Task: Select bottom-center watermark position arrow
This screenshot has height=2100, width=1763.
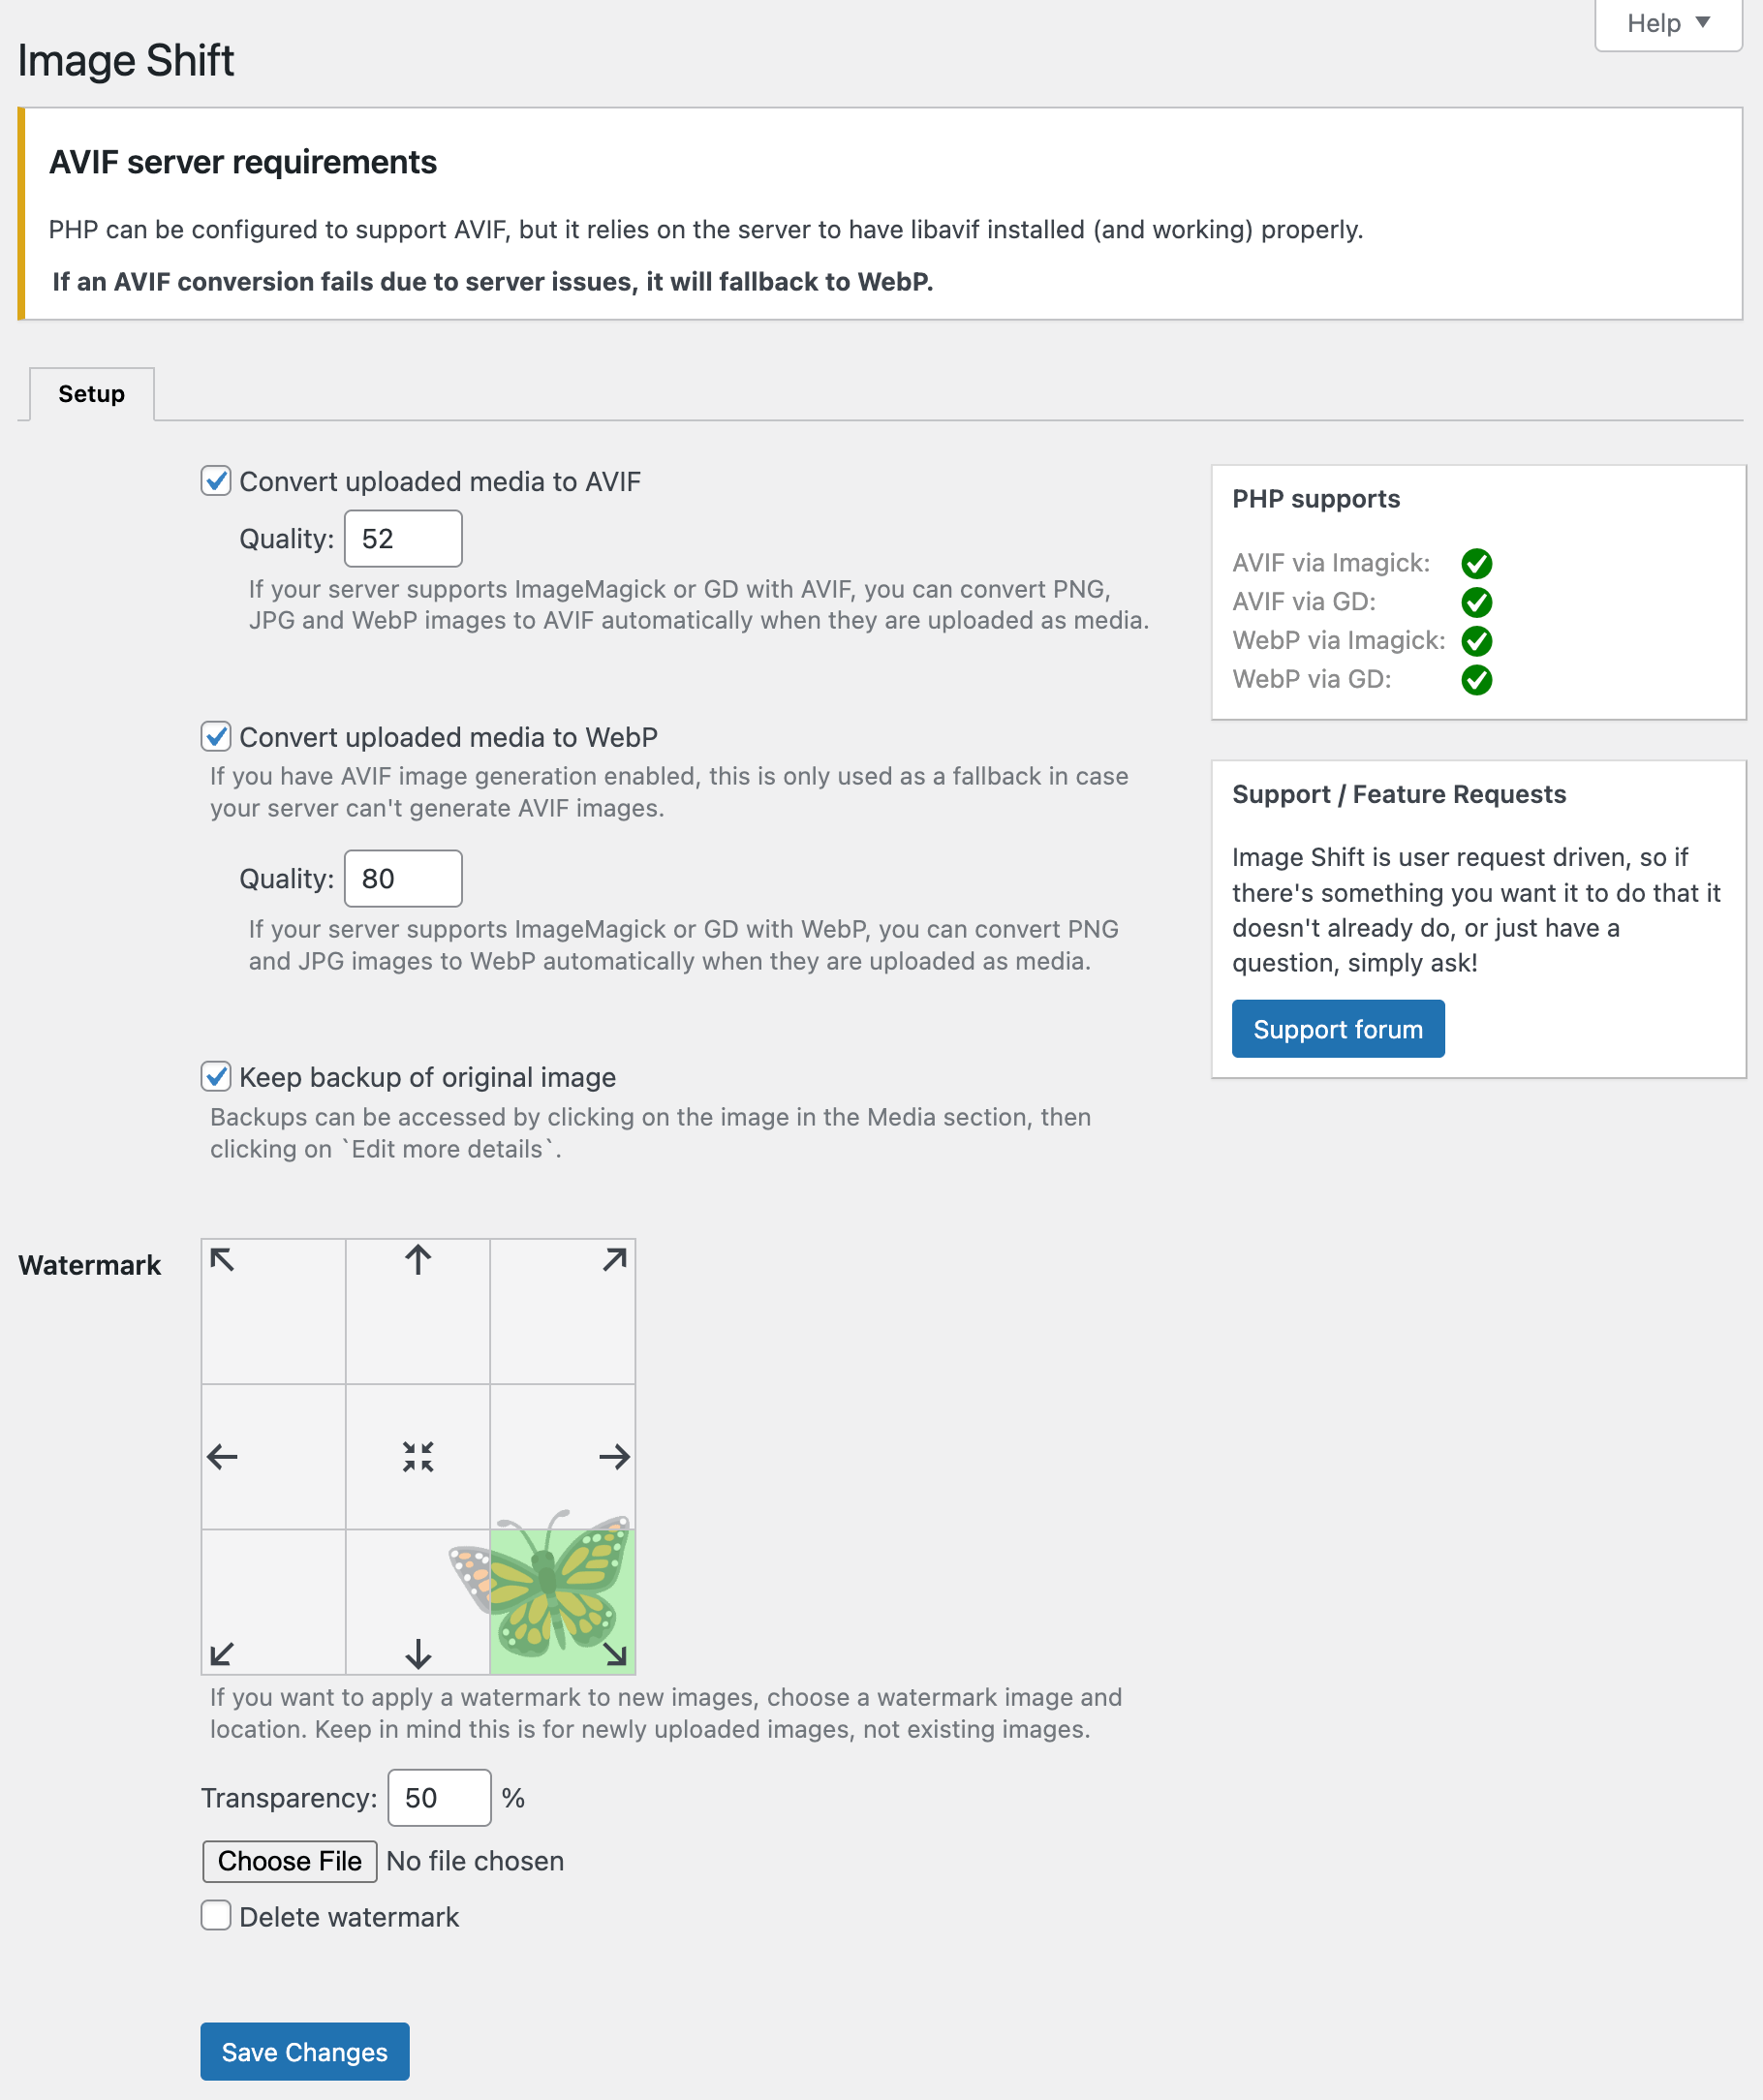Action: tap(418, 1654)
